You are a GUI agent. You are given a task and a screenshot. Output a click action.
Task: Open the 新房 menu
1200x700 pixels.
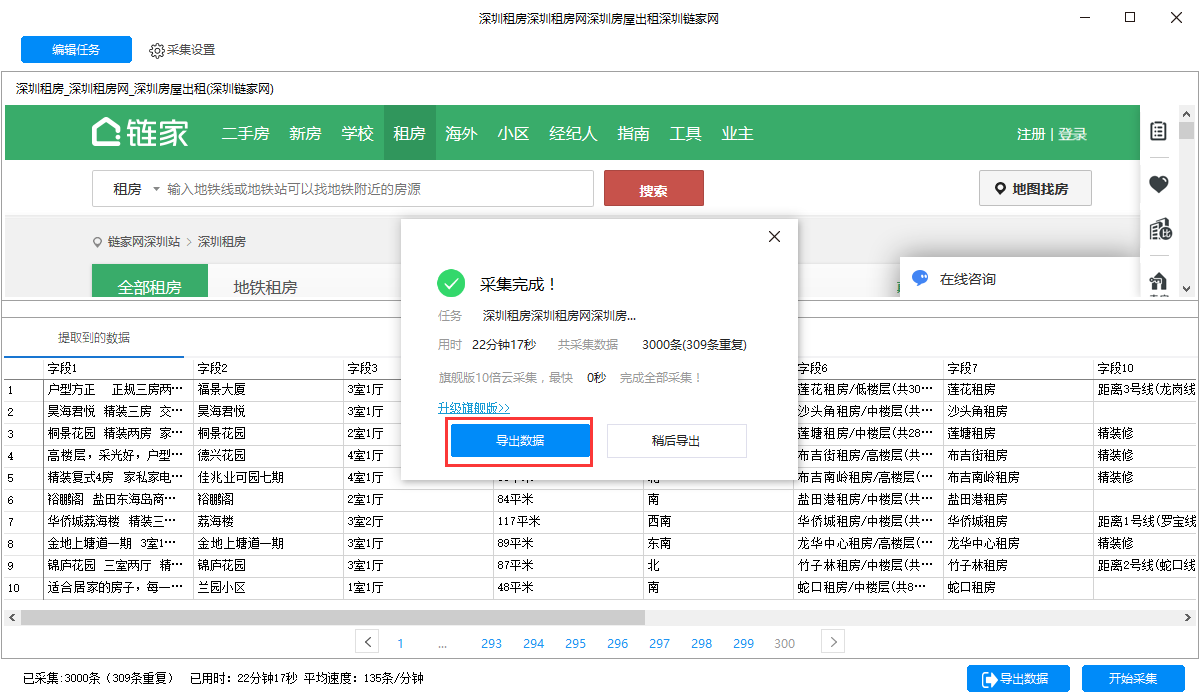(305, 133)
